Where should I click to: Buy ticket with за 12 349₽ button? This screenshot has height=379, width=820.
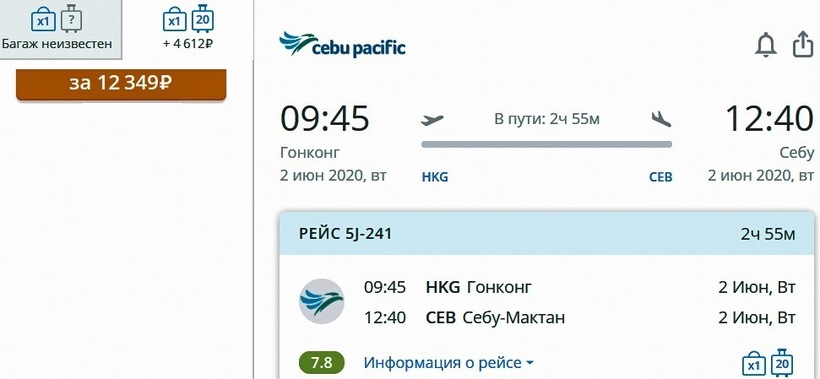pos(121,84)
